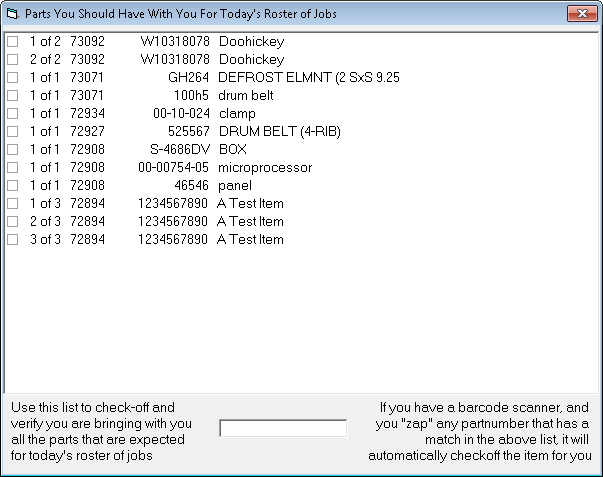Mark the 100h5 drum belt checkbox
The image size is (603, 477).
tap(12, 96)
